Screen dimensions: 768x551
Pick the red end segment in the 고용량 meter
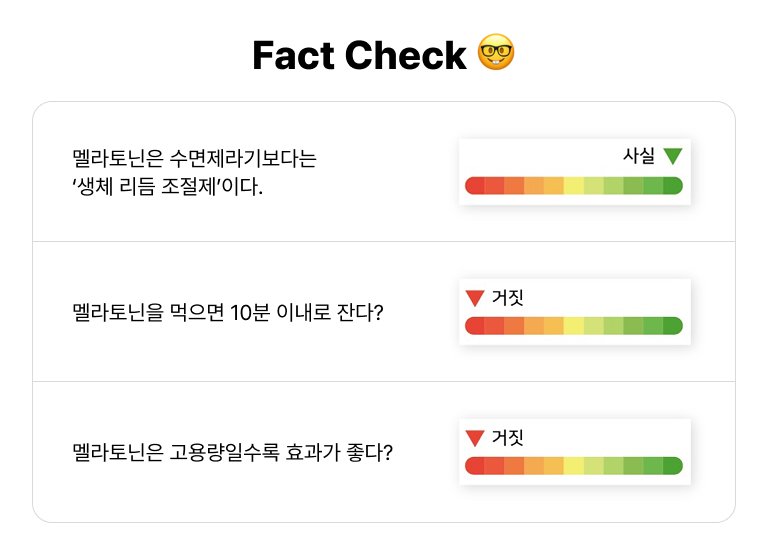[x=475, y=465]
